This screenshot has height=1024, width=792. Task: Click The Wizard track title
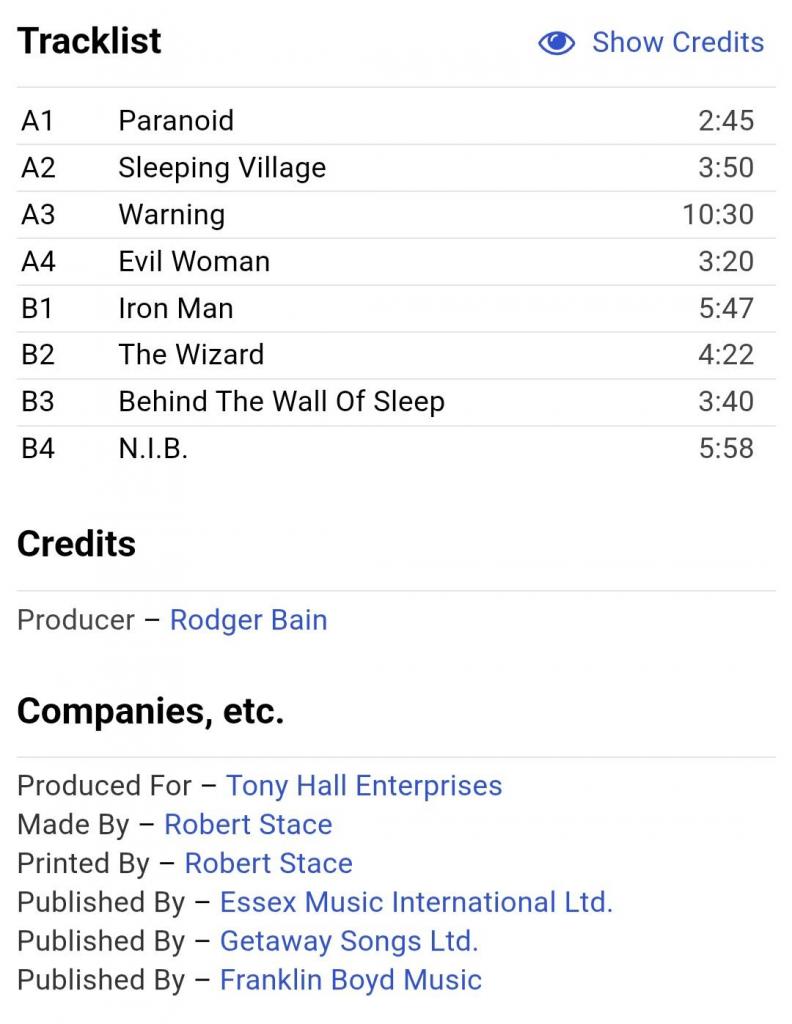coord(191,355)
